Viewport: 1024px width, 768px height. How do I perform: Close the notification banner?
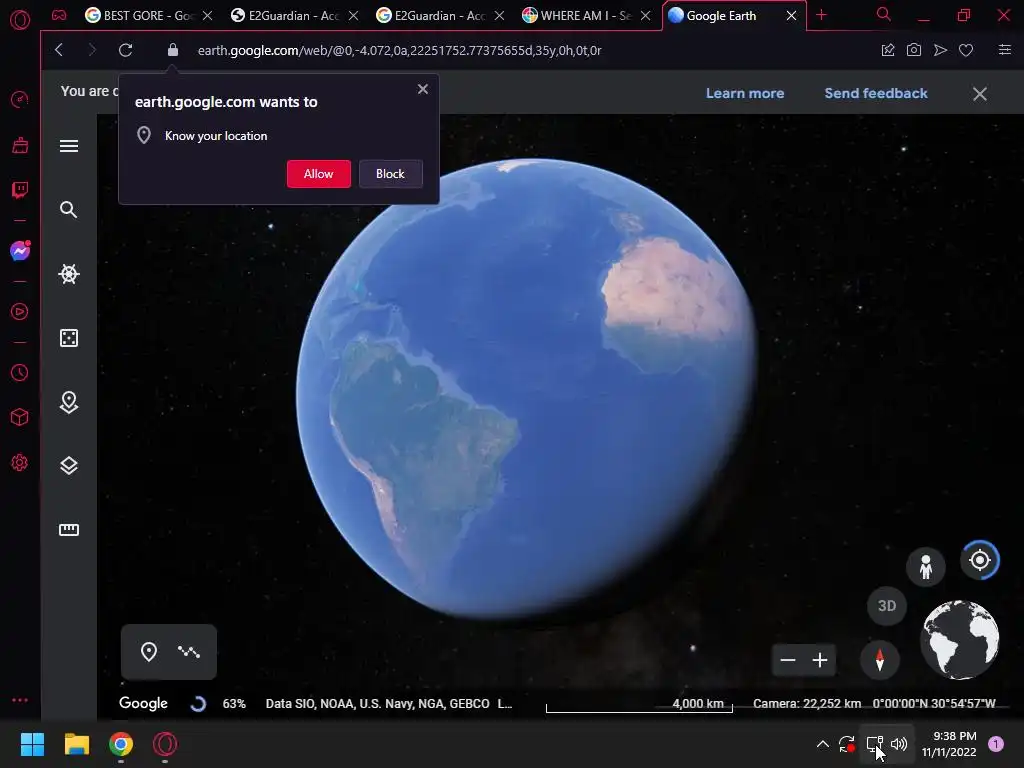980,94
